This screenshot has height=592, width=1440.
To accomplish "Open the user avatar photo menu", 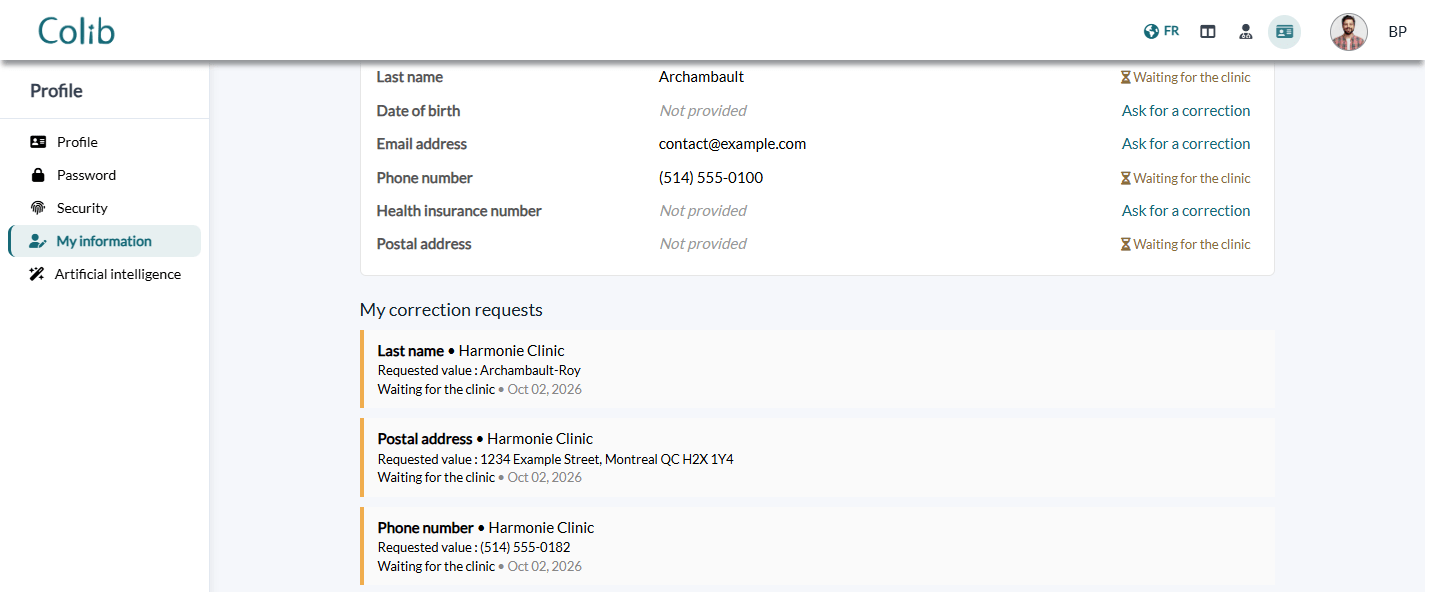I will tap(1349, 32).
